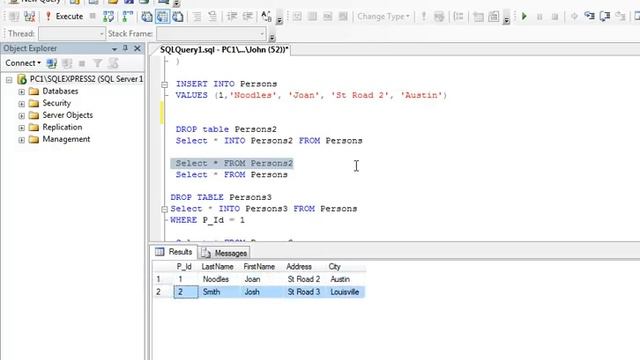
Task: Start debugging with green play icon
Action: click(524, 16)
